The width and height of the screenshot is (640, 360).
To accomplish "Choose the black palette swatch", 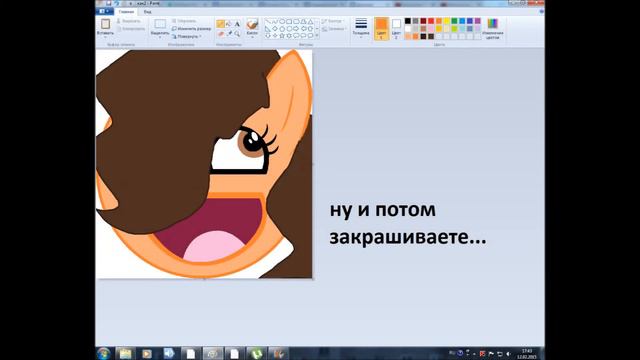I will coord(407,21).
